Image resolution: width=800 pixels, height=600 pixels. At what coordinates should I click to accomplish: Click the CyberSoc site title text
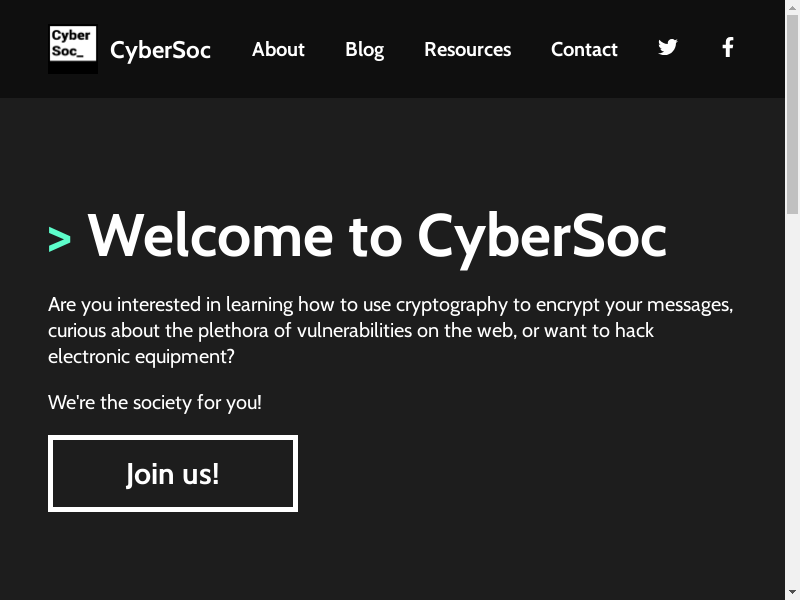160,50
